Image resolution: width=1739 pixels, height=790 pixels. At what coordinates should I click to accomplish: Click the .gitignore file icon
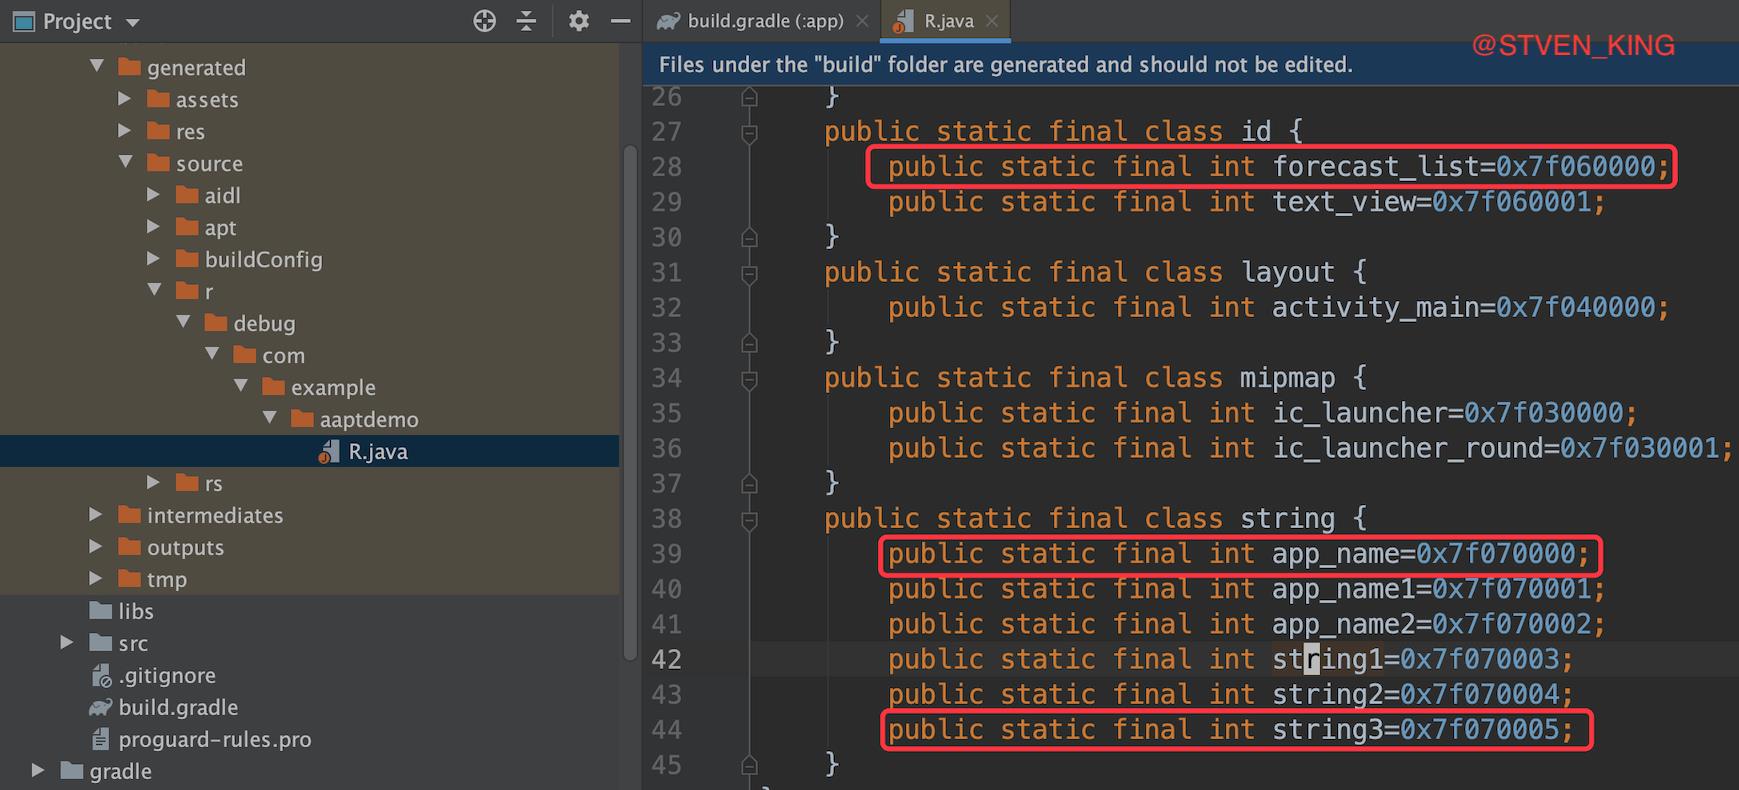(100, 675)
